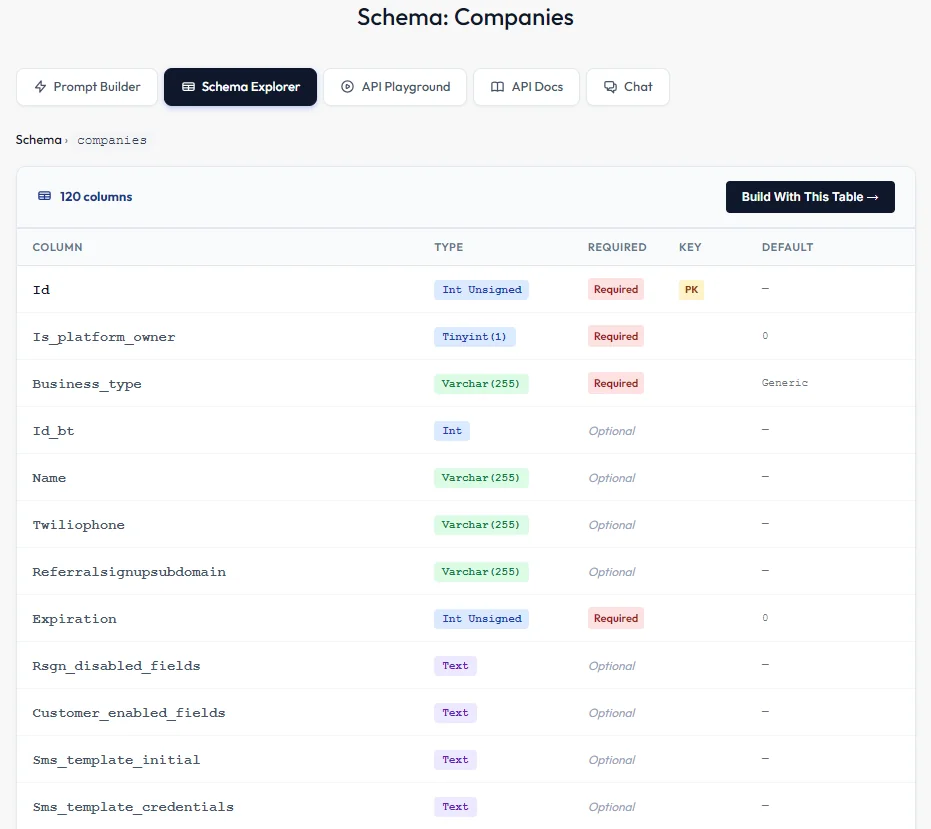Click the REQUIRED column header

(x=617, y=247)
